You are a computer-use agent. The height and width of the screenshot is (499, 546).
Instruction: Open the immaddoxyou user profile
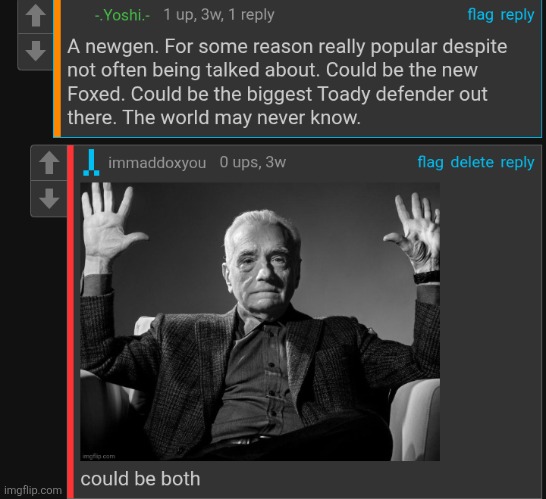point(157,163)
